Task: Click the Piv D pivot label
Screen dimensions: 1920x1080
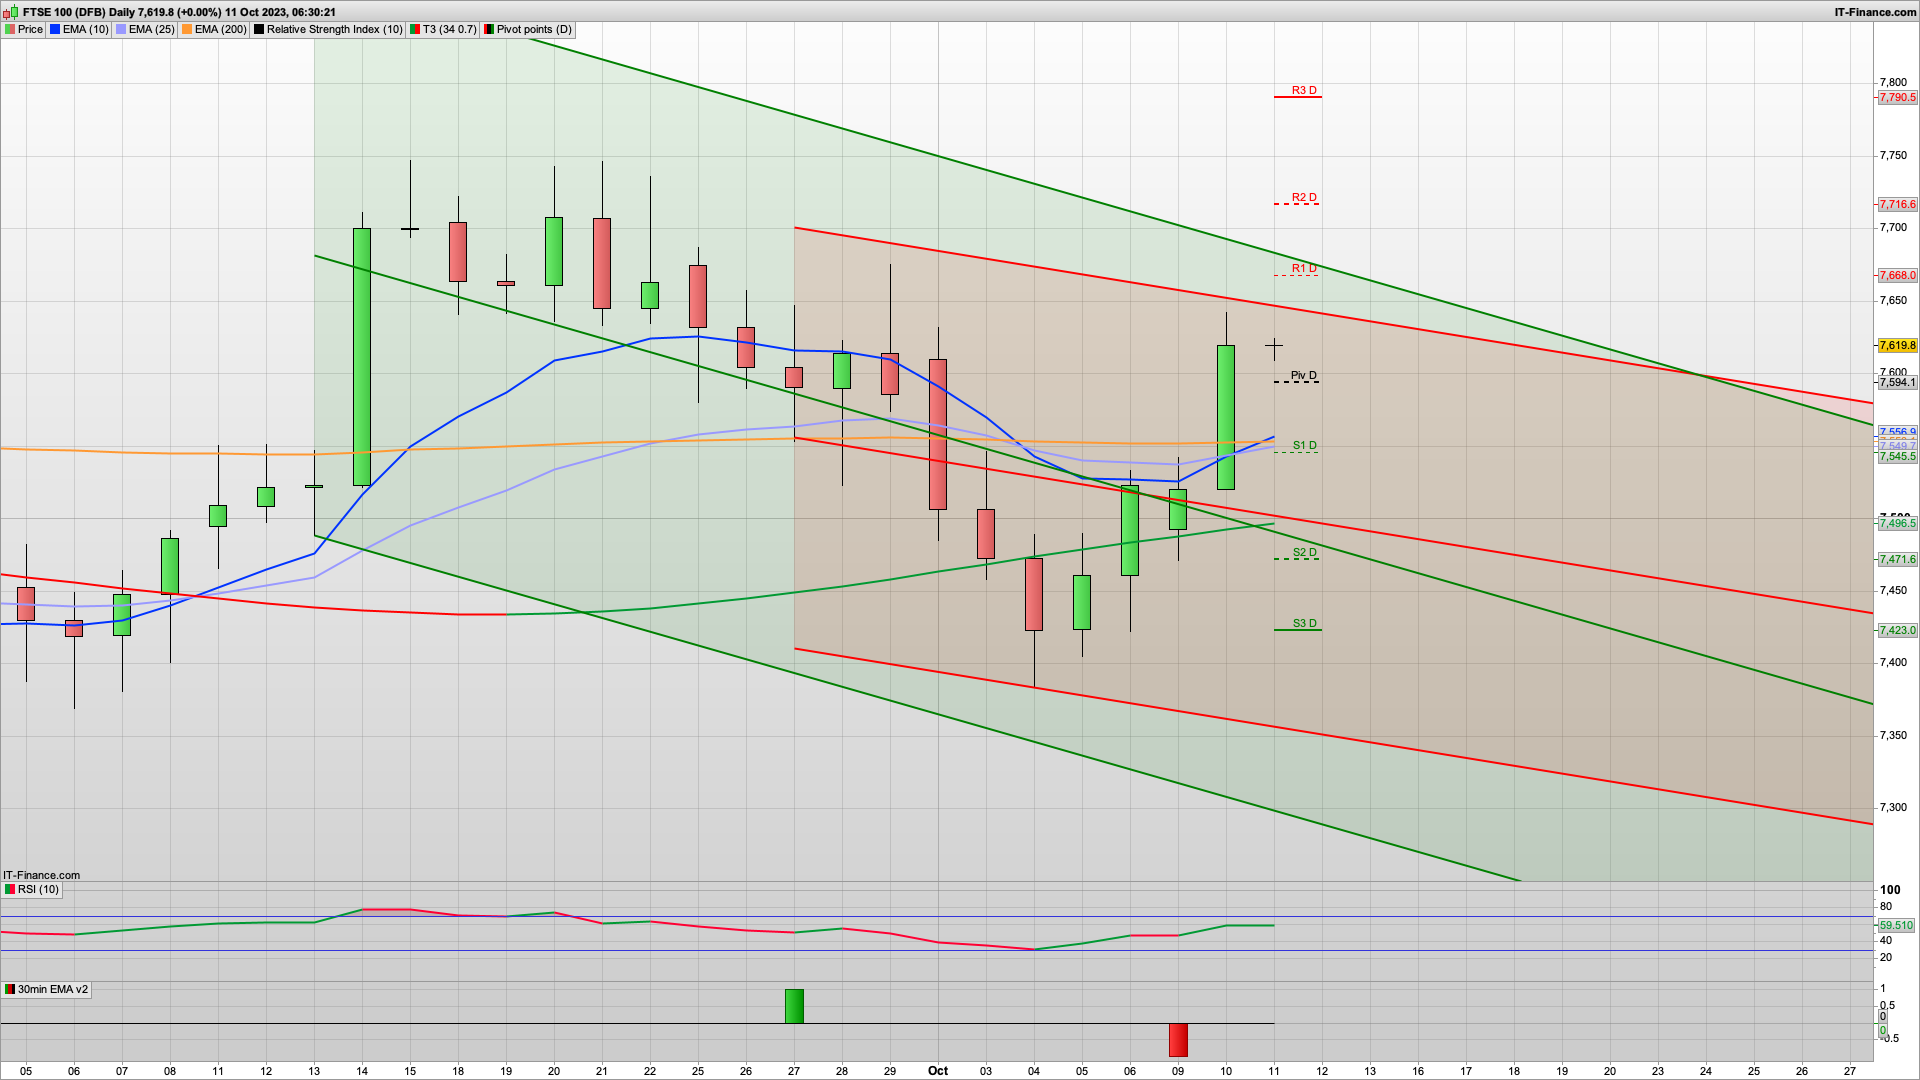Action: (x=1304, y=375)
